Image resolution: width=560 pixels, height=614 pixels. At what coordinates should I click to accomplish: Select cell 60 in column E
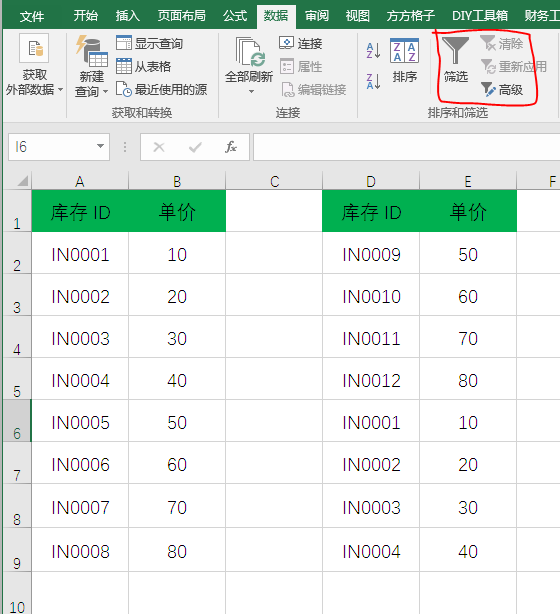tap(468, 295)
